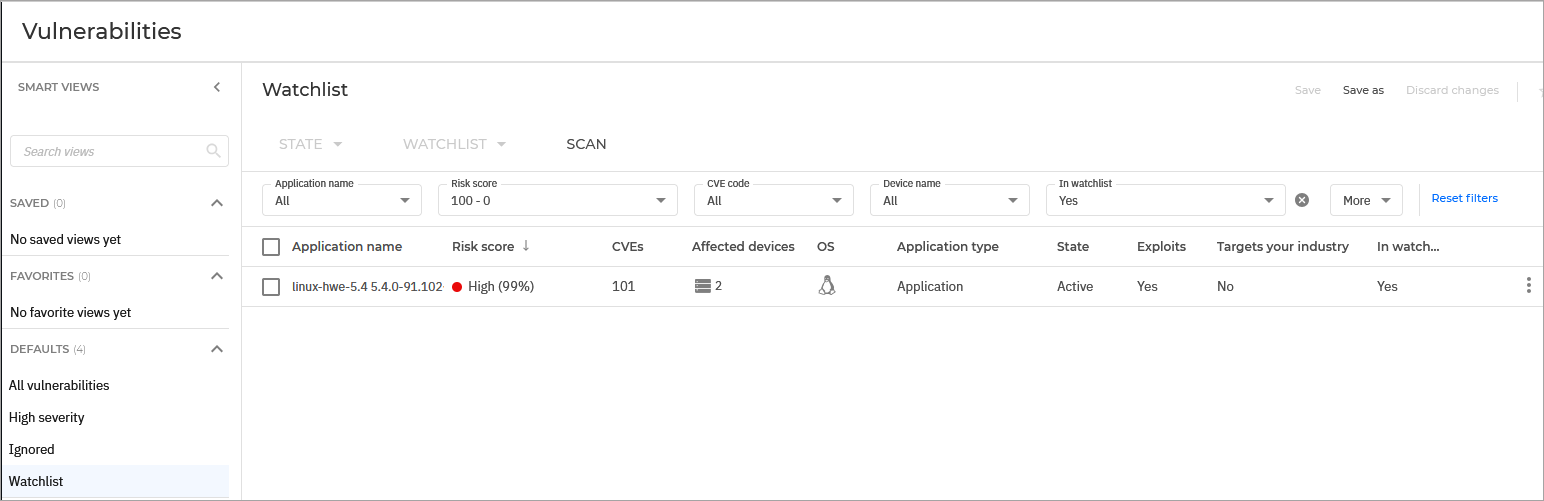The width and height of the screenshot is (1544, 501).
Task: Open All vulnerabilities view
Action: pos(59,385)
